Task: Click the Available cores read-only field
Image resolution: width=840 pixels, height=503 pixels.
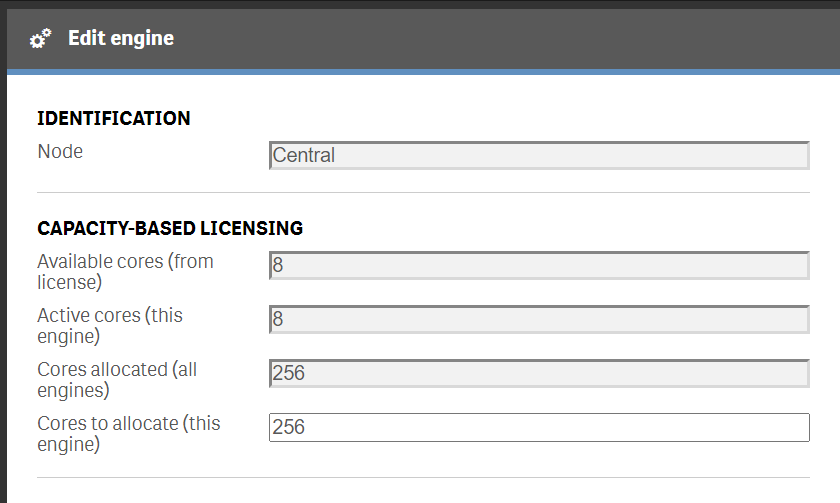Action: point(539,265)
